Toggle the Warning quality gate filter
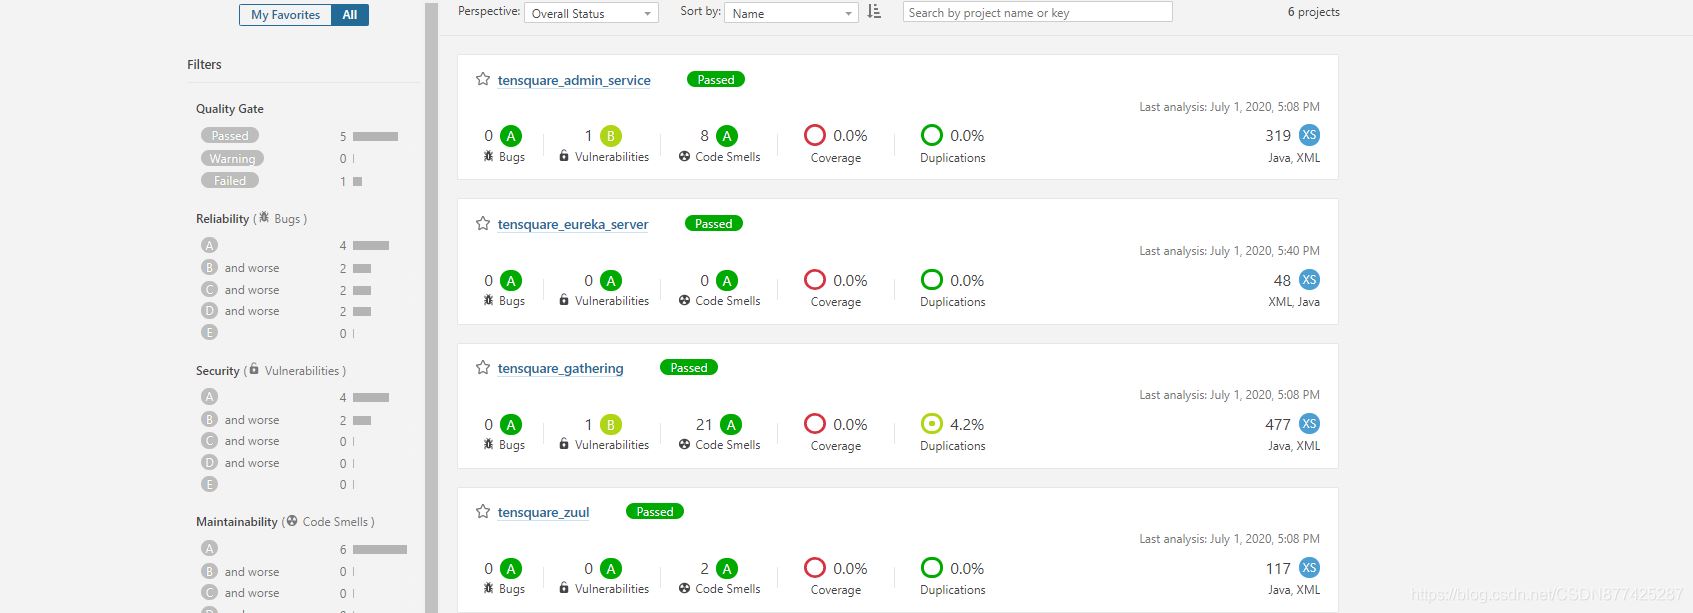Image resolution: width=1693 pixels, height=613 pixels. click(232, 159)
